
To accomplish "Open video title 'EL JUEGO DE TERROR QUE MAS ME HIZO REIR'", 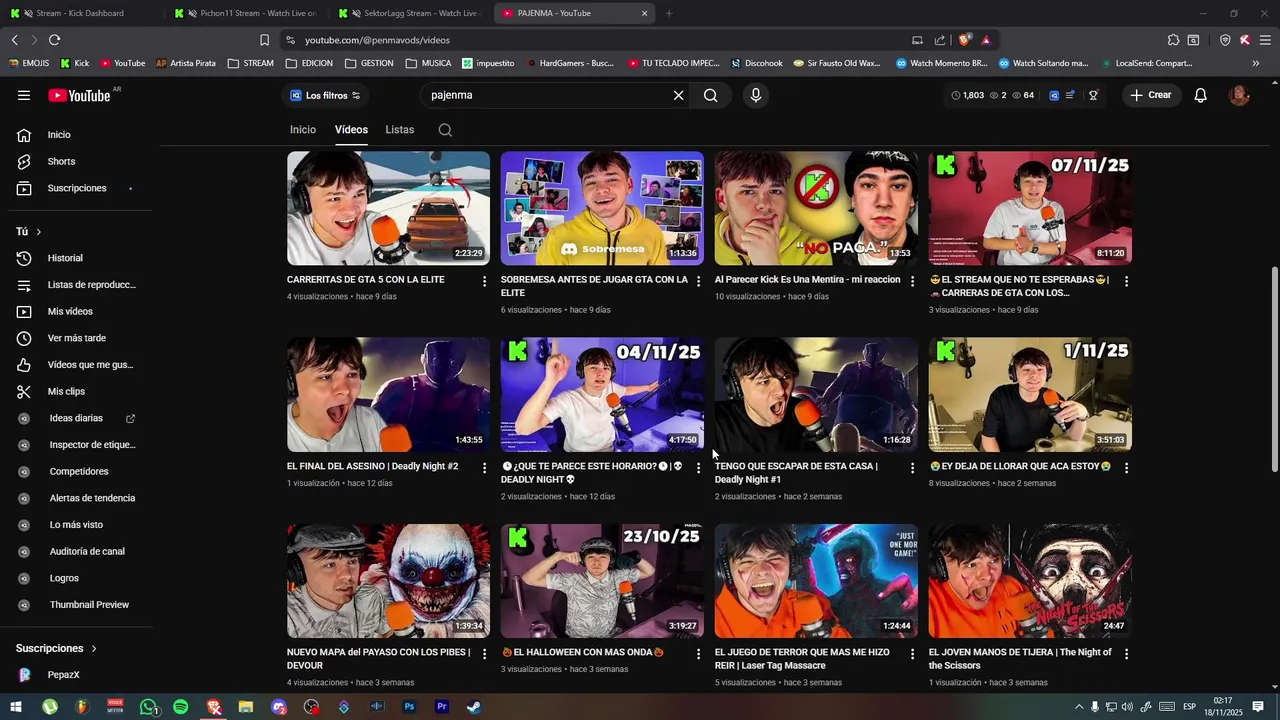I will [x=802, y=659].
